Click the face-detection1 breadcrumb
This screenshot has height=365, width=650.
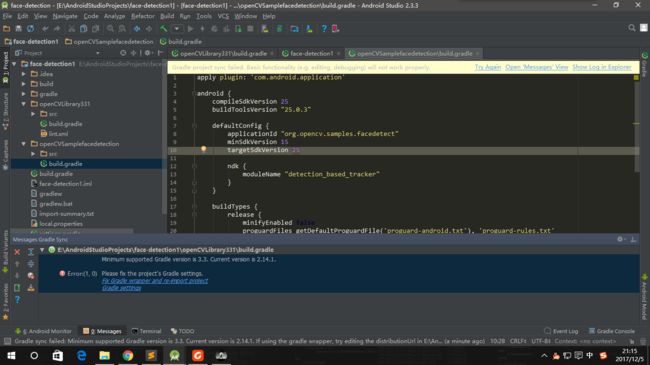pos(32,41)
